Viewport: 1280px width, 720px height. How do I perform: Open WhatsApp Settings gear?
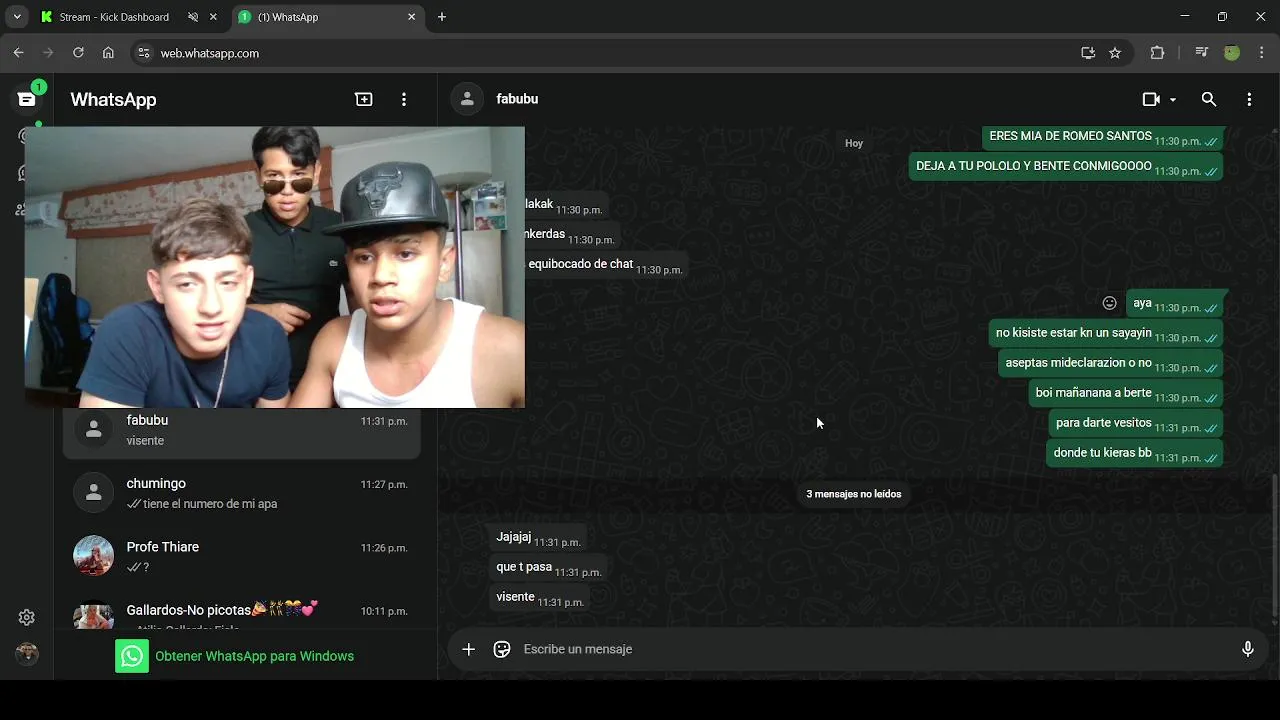(x=27, y=617)
